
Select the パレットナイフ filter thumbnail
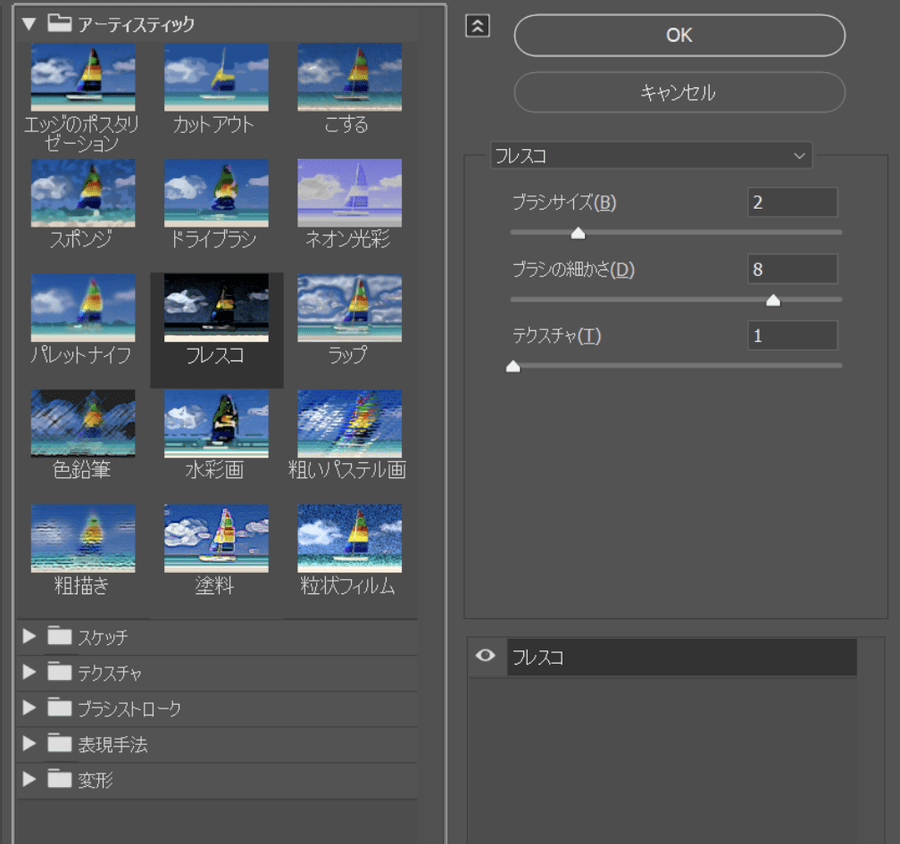click(x=83, y=308)
